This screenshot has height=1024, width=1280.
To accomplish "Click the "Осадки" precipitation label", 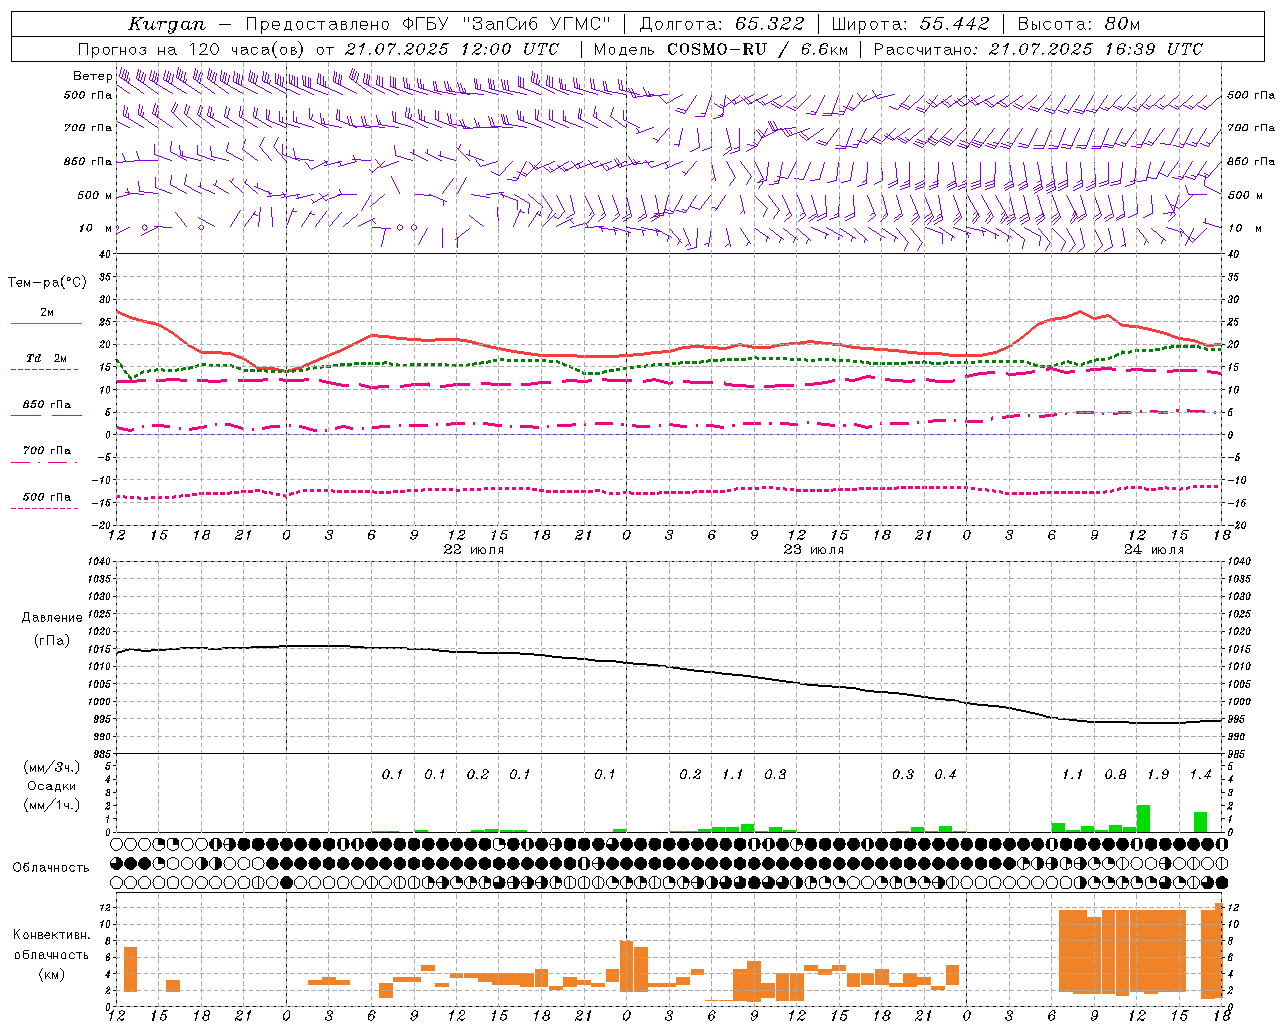I will (52, 786).
